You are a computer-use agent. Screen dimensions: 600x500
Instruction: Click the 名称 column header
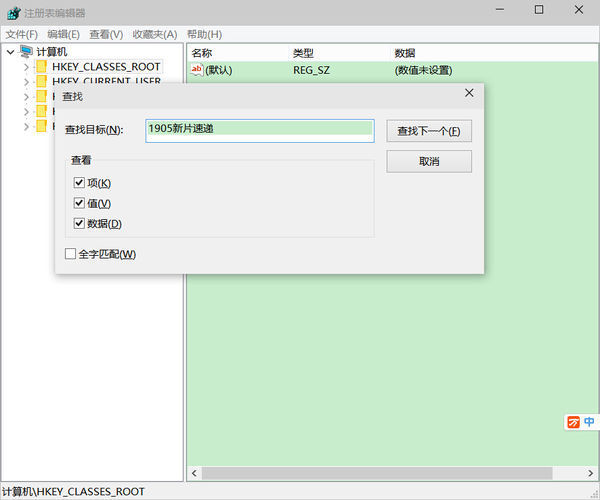tap(202, 53)
